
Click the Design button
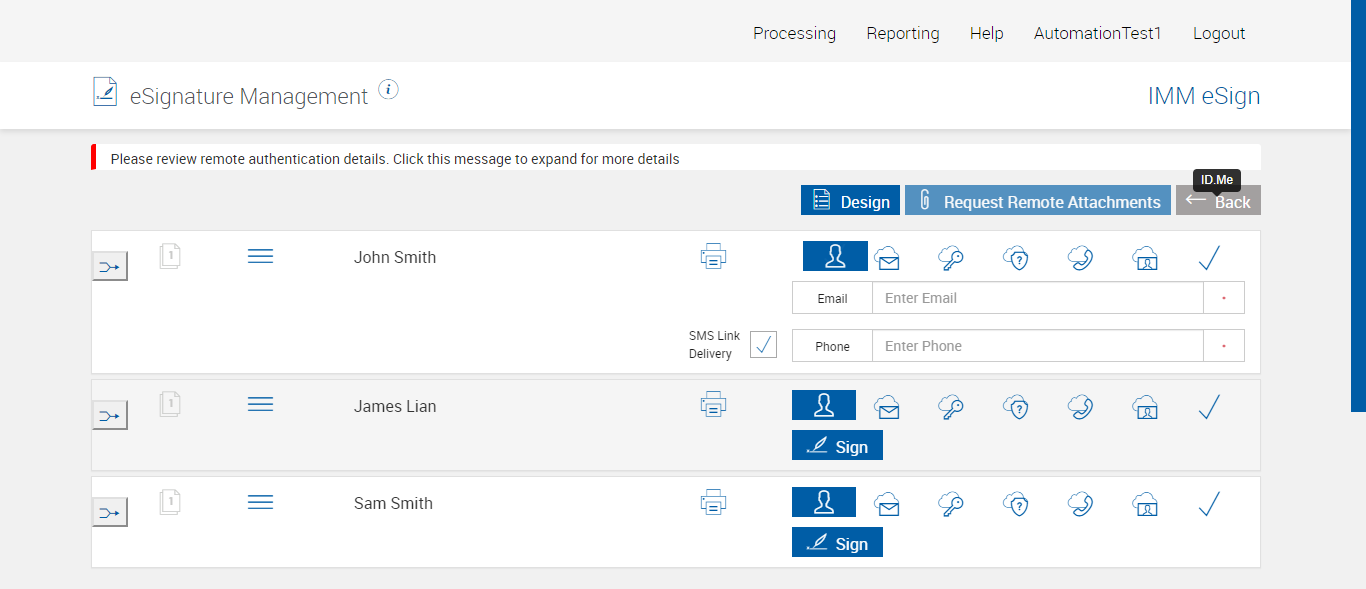(851, 201)
